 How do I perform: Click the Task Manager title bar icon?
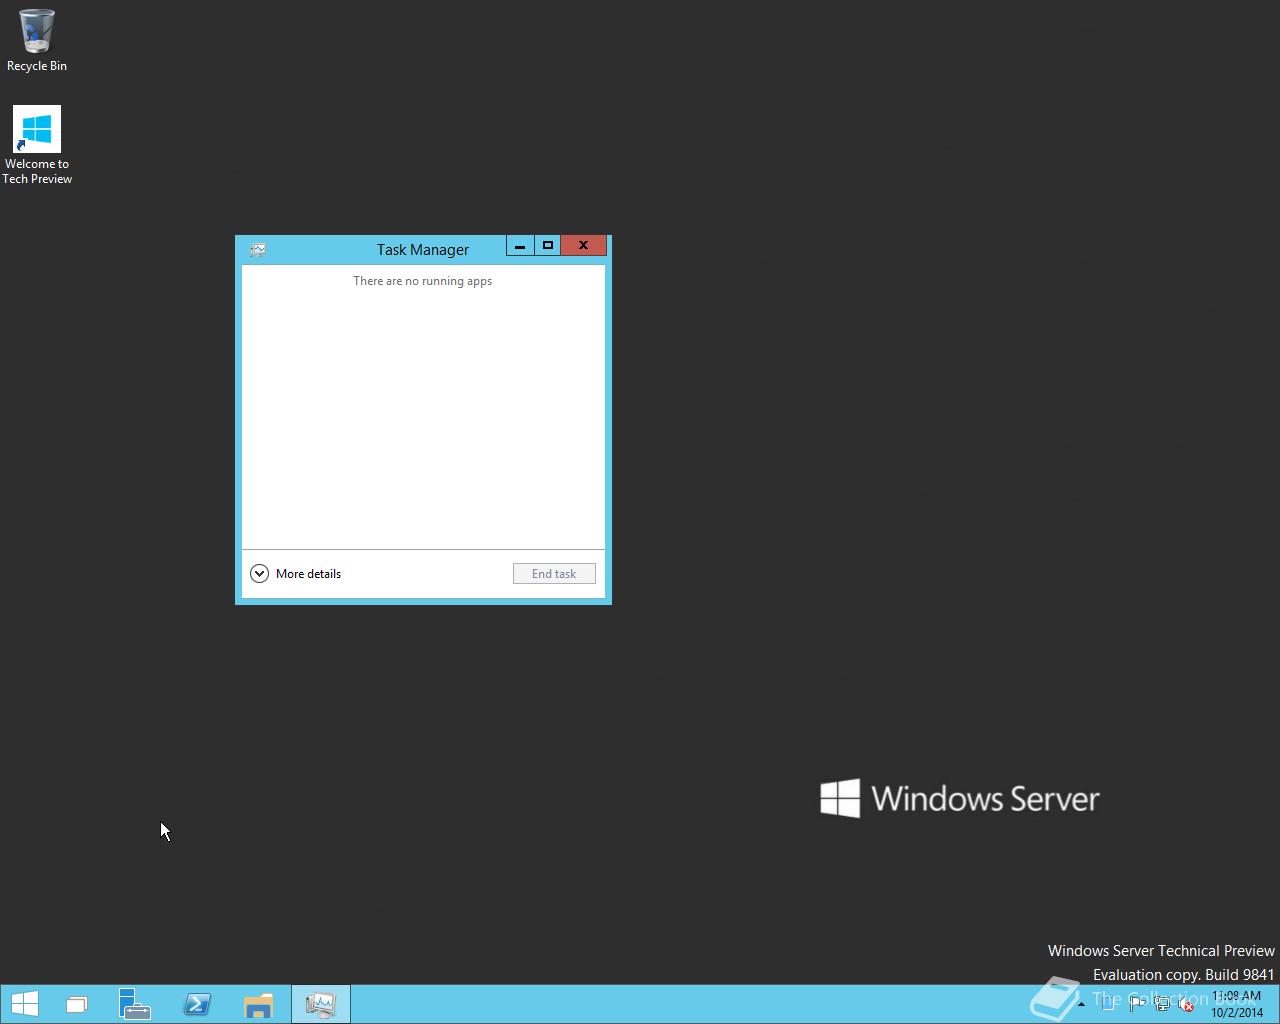click(x=257, y=250)
